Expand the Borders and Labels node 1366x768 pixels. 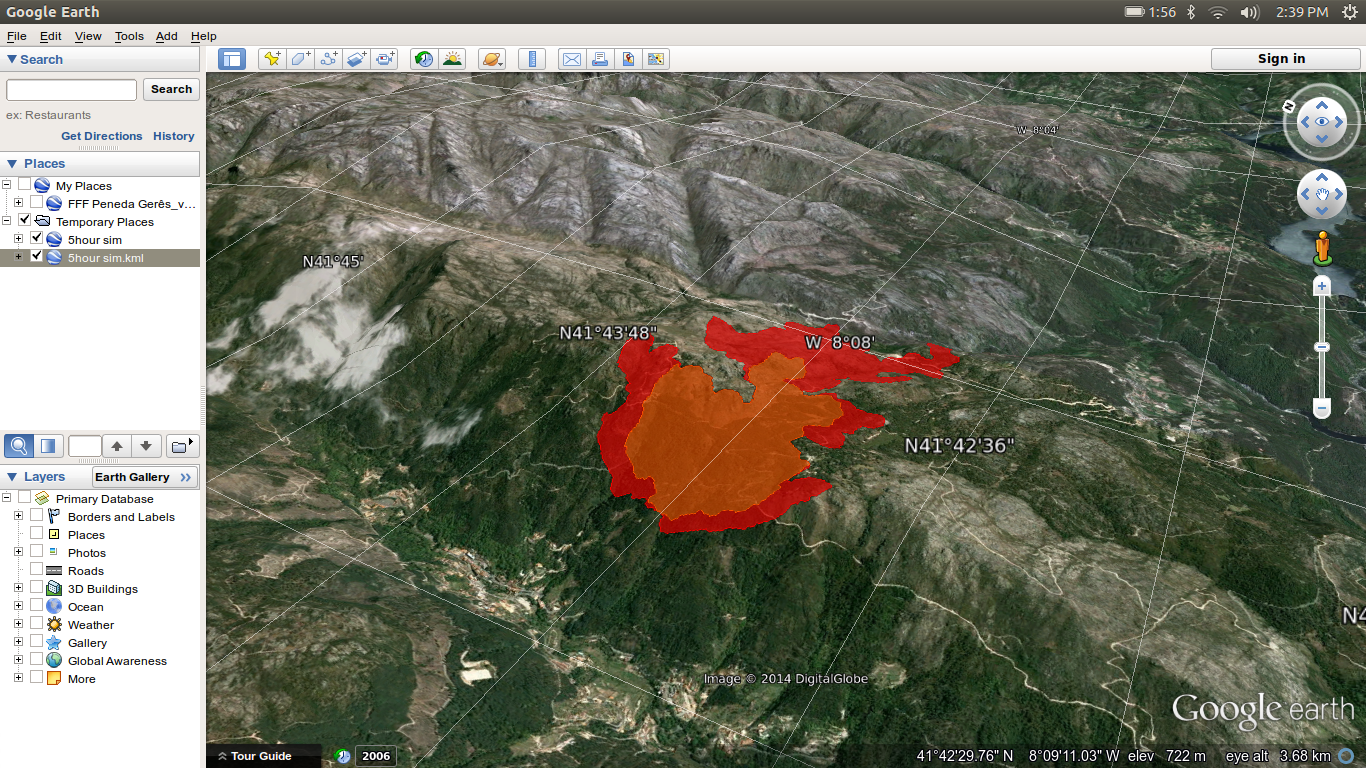click(x=18, y=516)
